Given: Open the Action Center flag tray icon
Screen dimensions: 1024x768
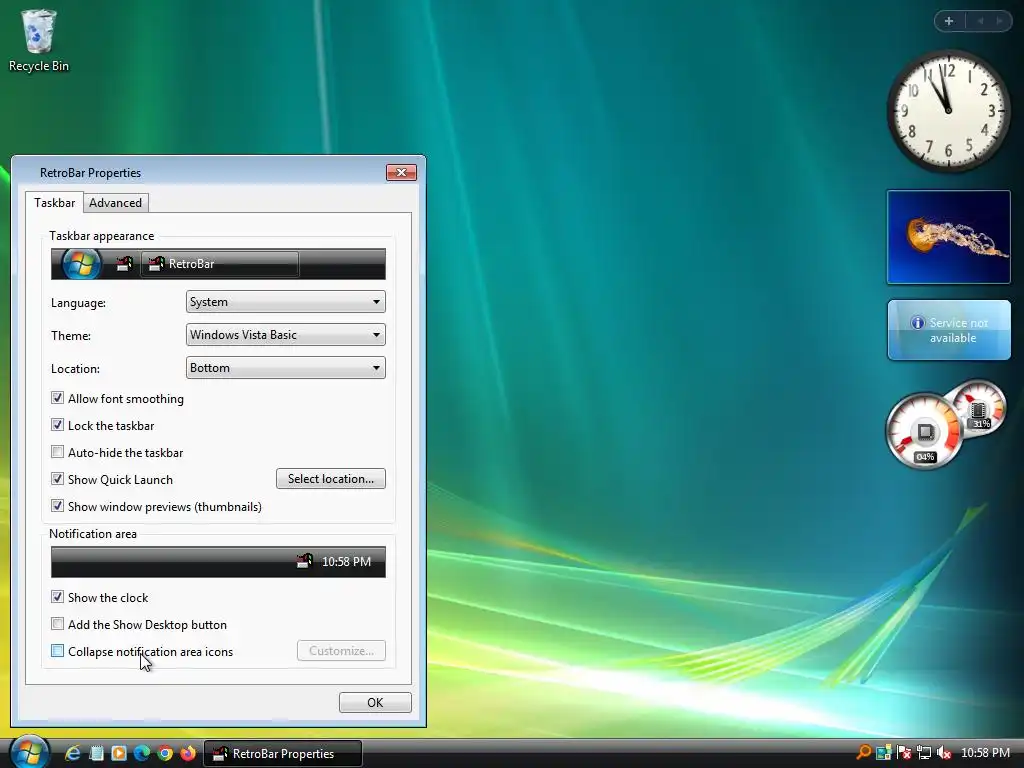Looking at the screenshot, I should 904,753.
